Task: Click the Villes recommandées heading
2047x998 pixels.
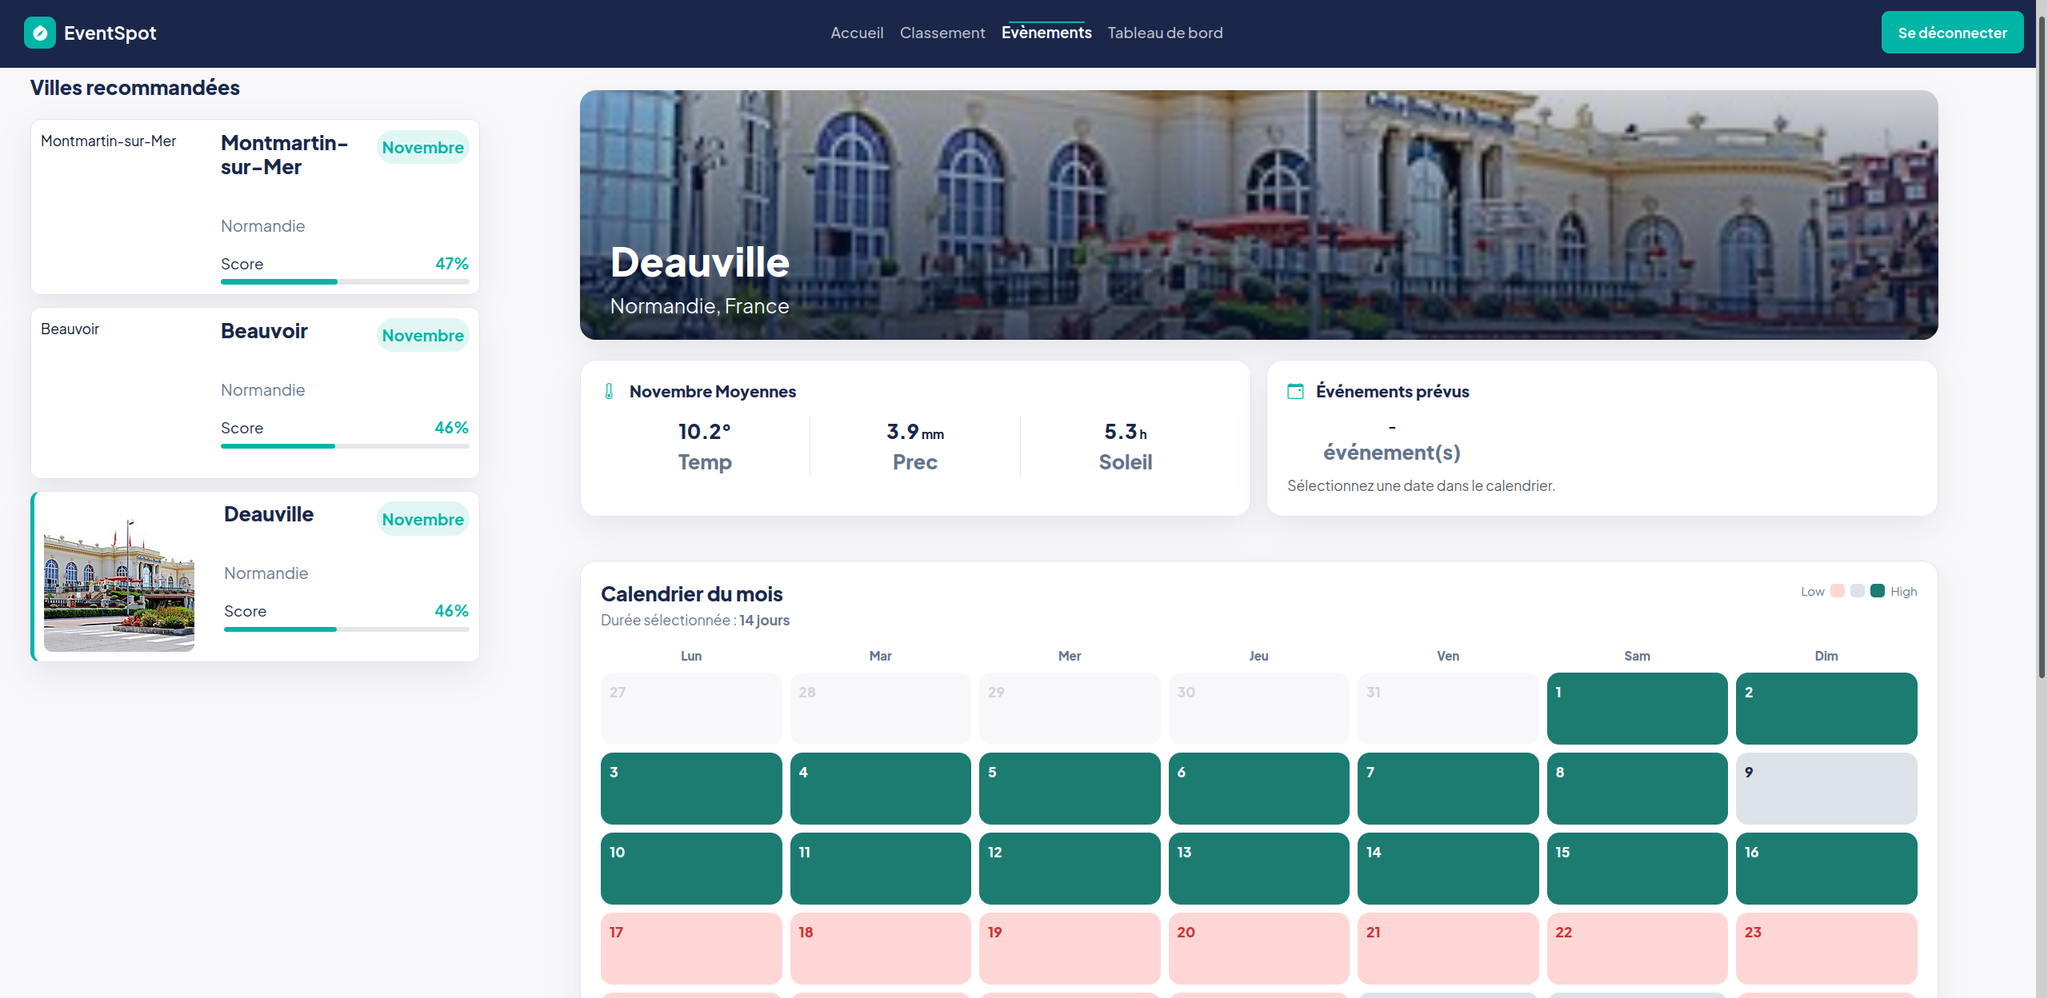Action: (x=135, y=87)
